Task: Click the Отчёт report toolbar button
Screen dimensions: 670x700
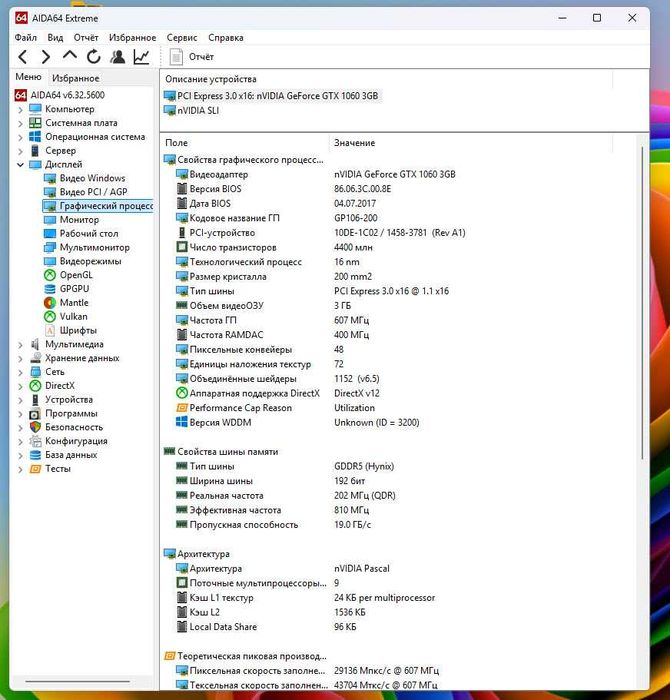Action: 191,57
